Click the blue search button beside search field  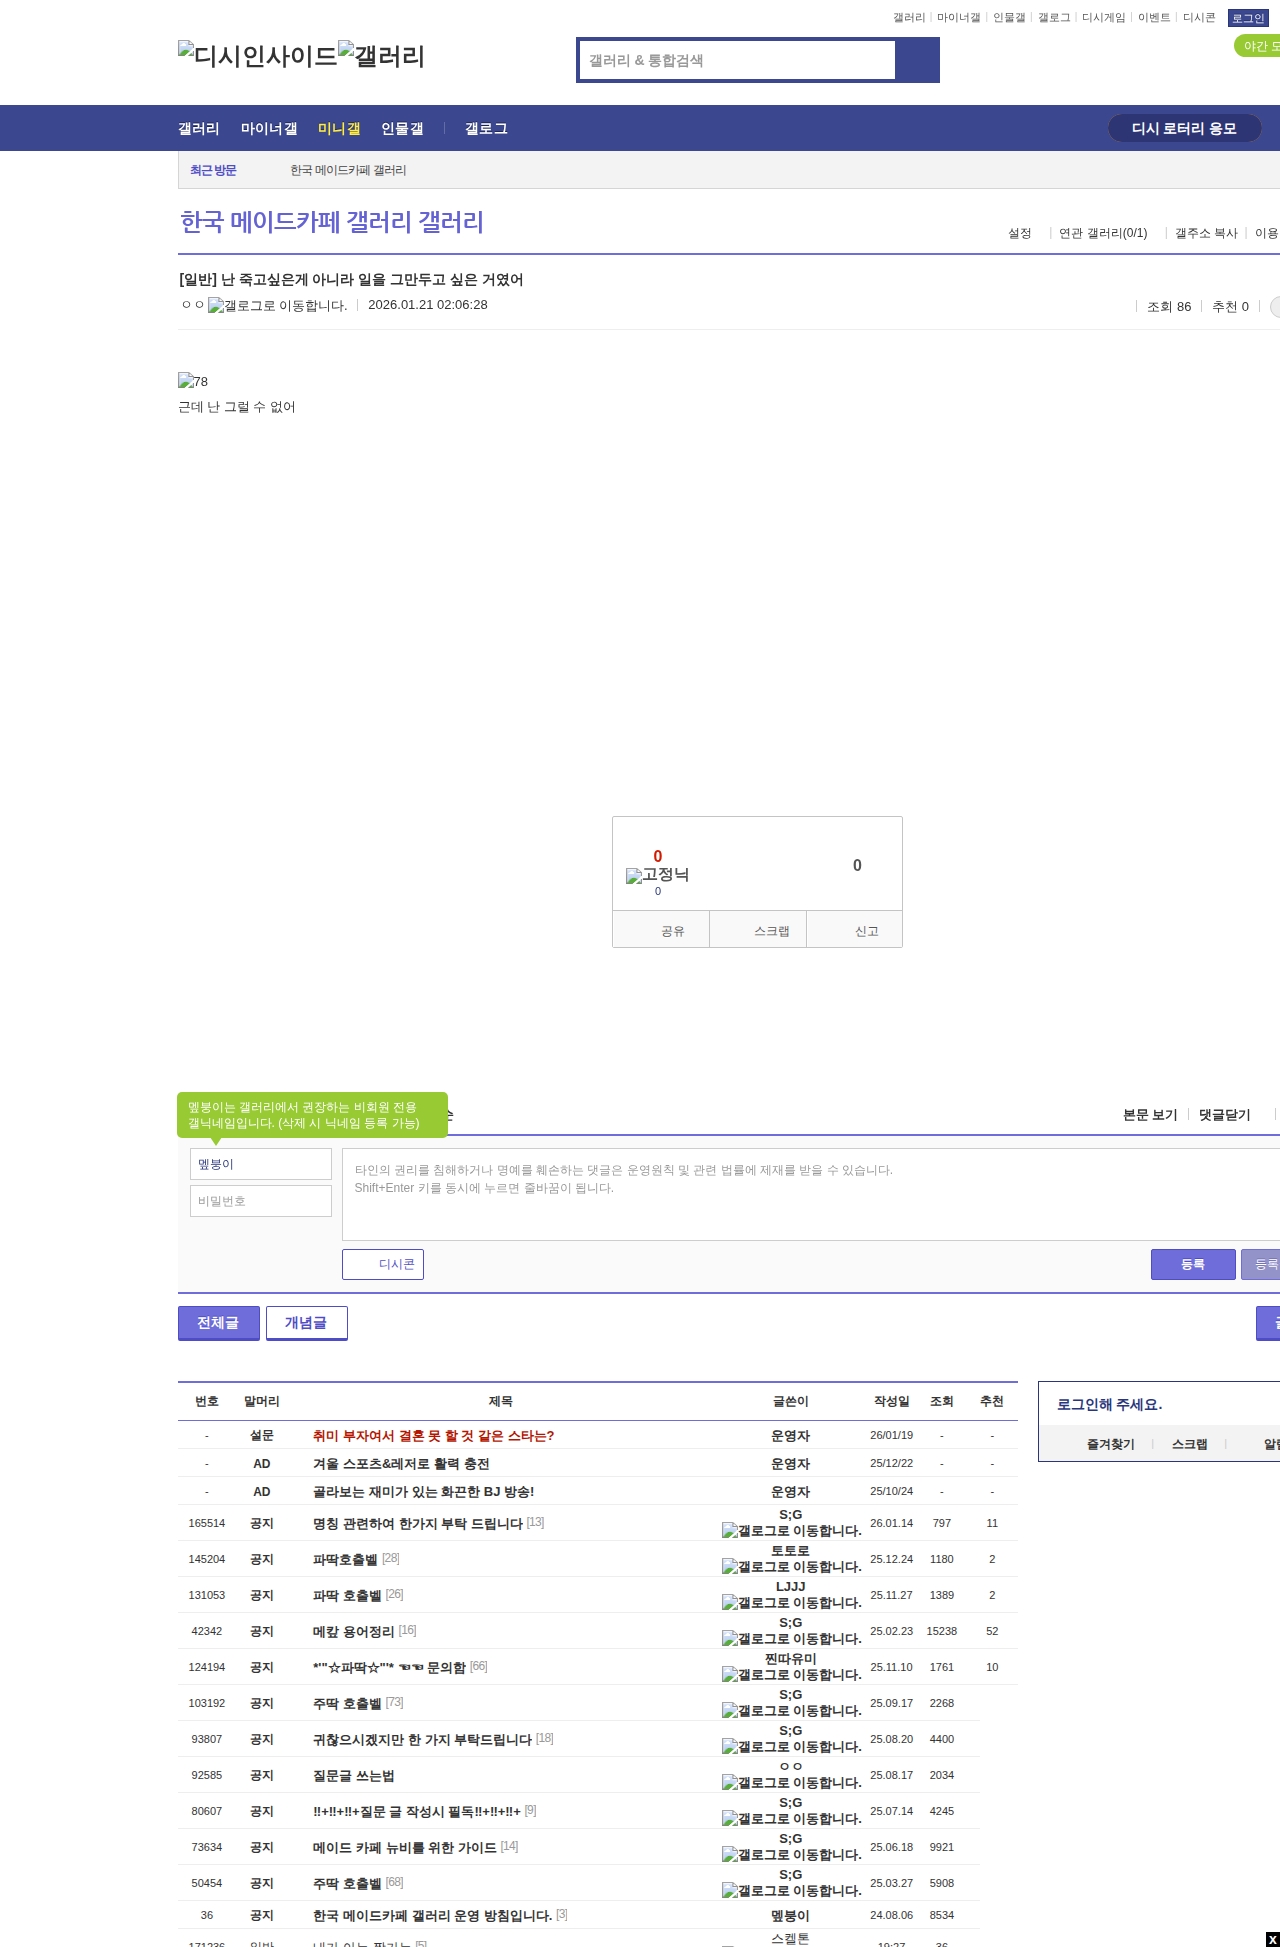click(917, 60)
